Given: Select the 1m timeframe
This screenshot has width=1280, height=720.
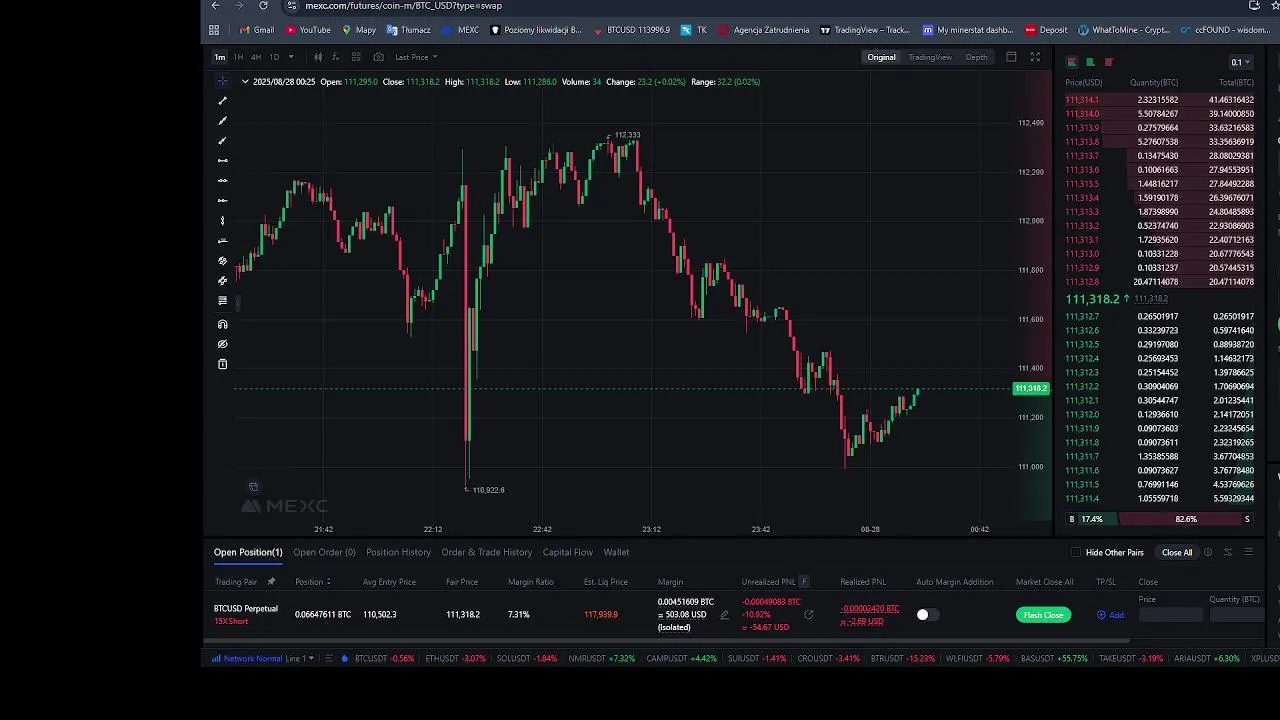Looking at the screenshot, I should coord(220,57).
